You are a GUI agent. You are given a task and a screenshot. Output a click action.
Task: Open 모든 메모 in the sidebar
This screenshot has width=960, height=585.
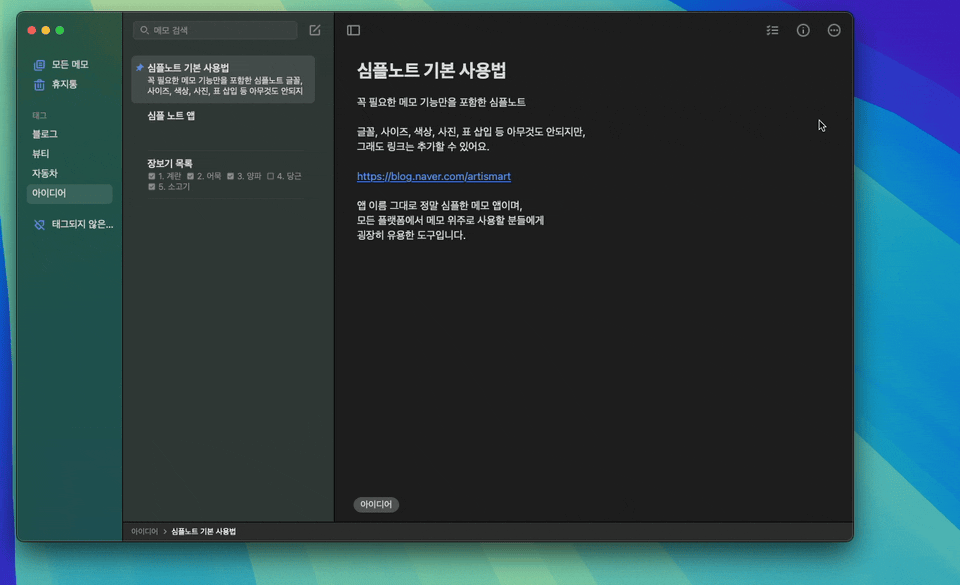pyautogui.click(x=69, y=64)
